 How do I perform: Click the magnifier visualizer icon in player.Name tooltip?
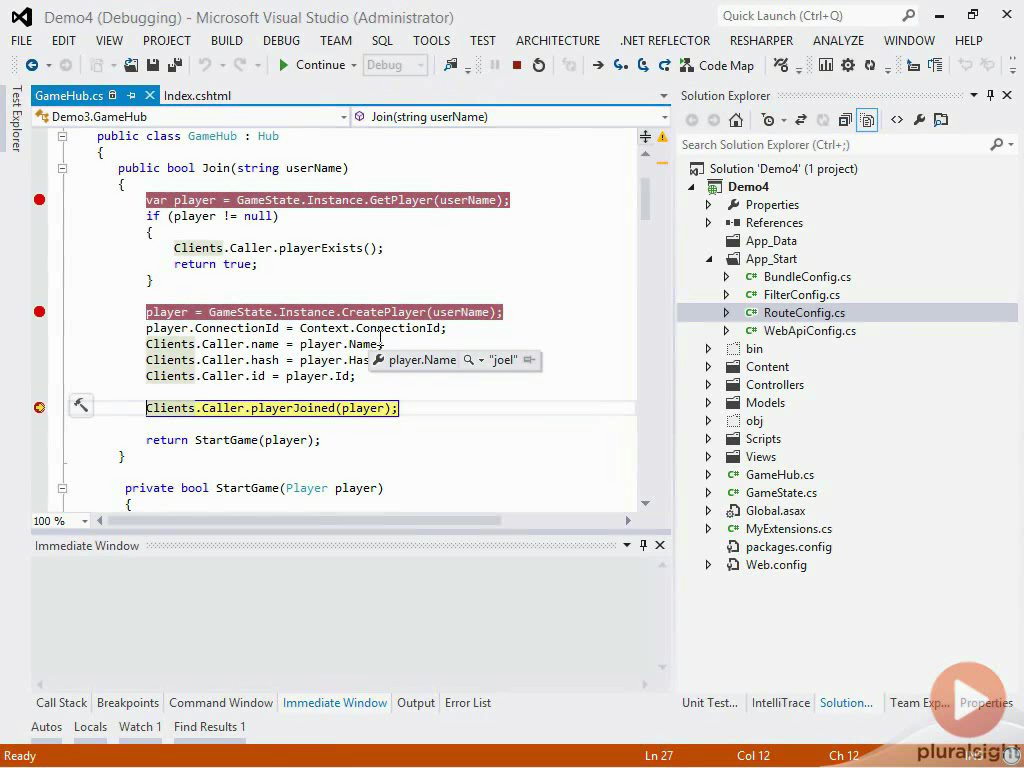[x=468, y=360]
